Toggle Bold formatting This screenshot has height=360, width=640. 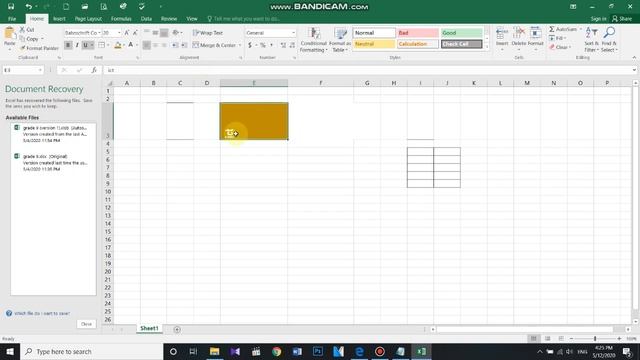pyautogui.click(x=68, y=45)
